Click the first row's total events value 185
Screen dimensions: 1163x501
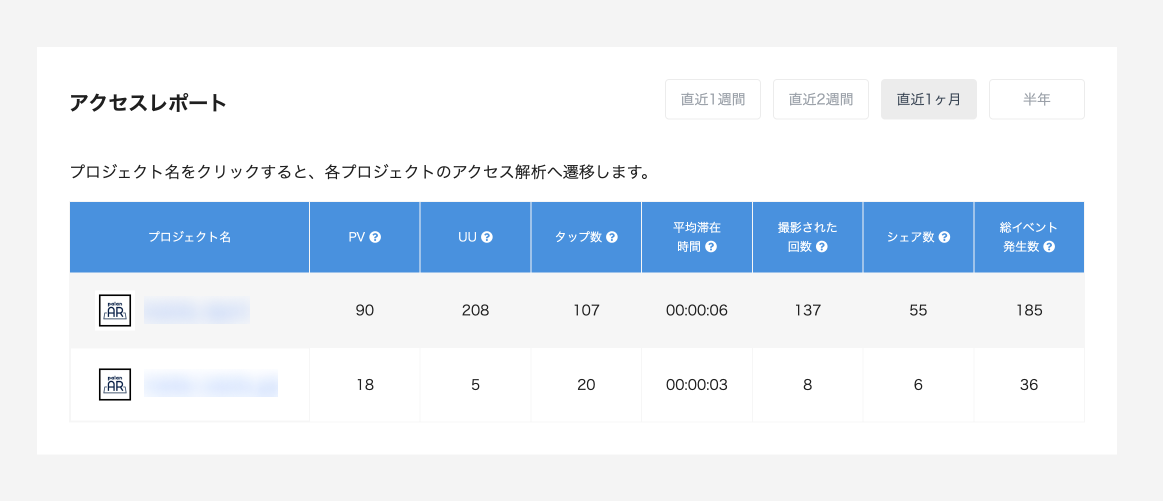point(1029,311)
